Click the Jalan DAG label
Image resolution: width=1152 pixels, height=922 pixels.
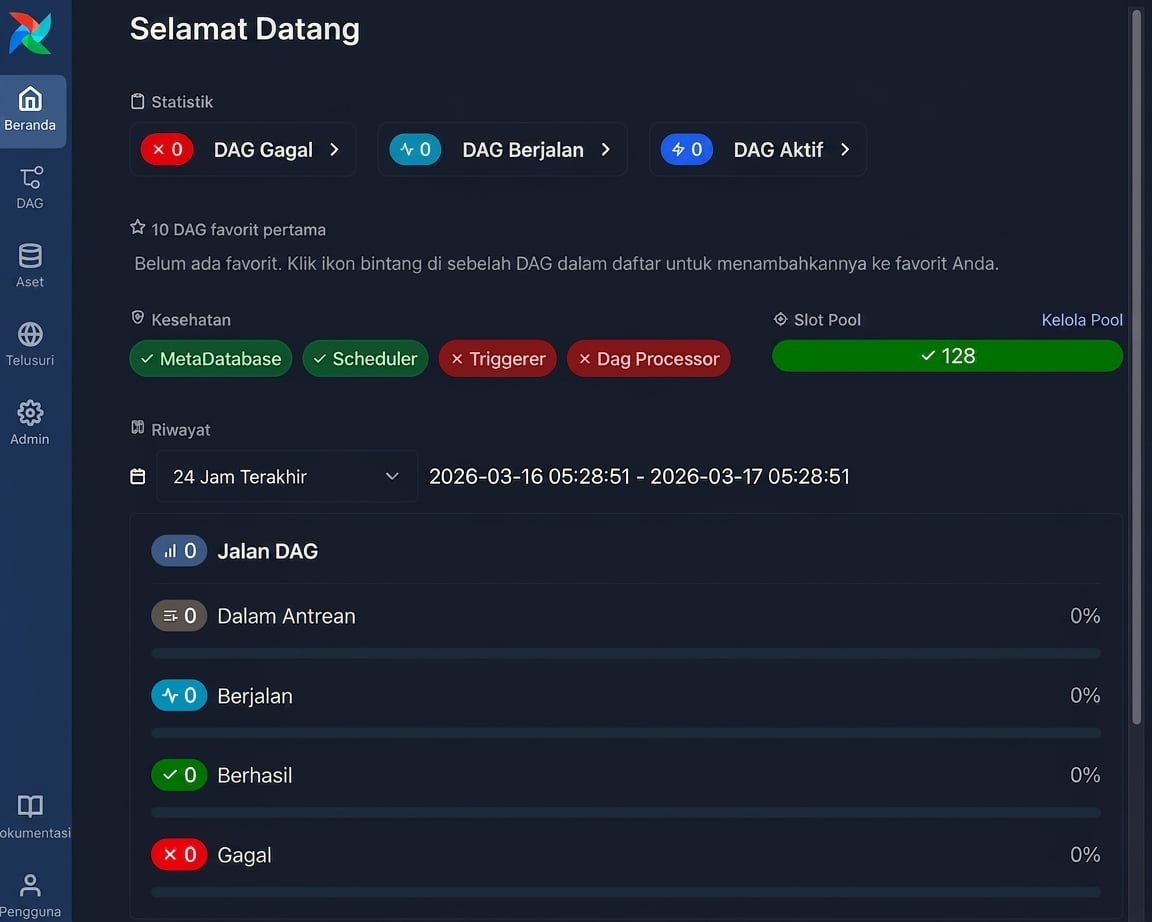click(267, 551)
